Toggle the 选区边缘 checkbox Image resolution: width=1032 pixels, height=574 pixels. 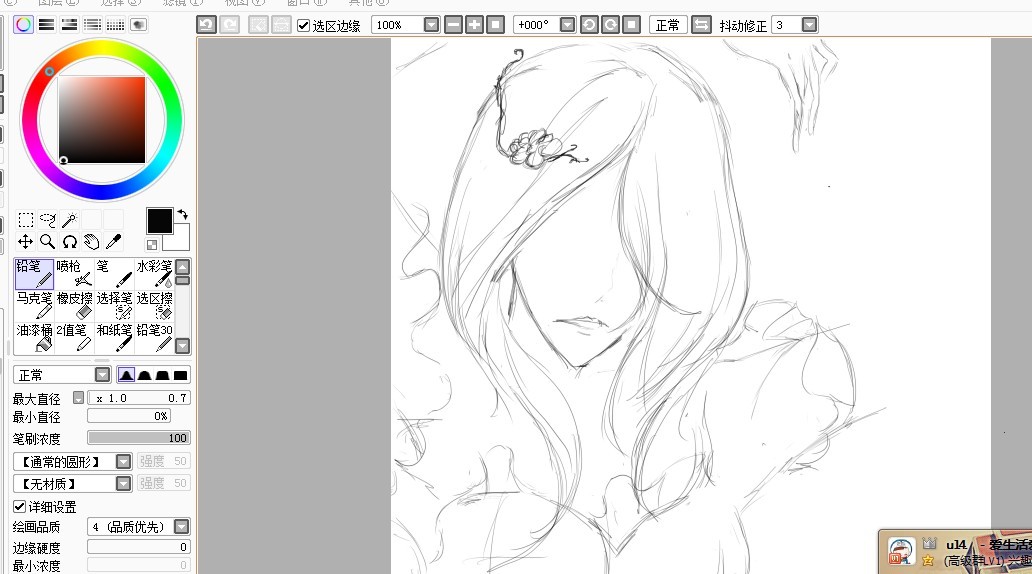click(303, 26)
